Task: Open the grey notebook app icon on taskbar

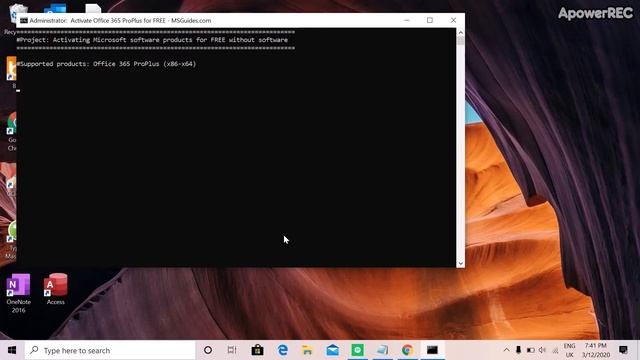Action: [382, 350]
